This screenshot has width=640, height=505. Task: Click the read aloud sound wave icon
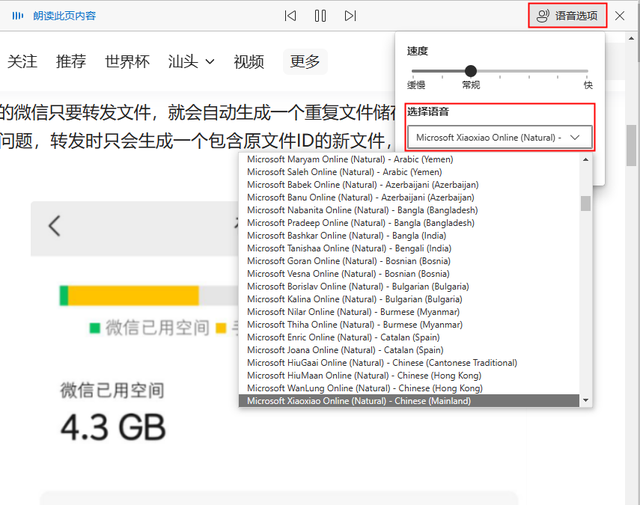[18, 16]
